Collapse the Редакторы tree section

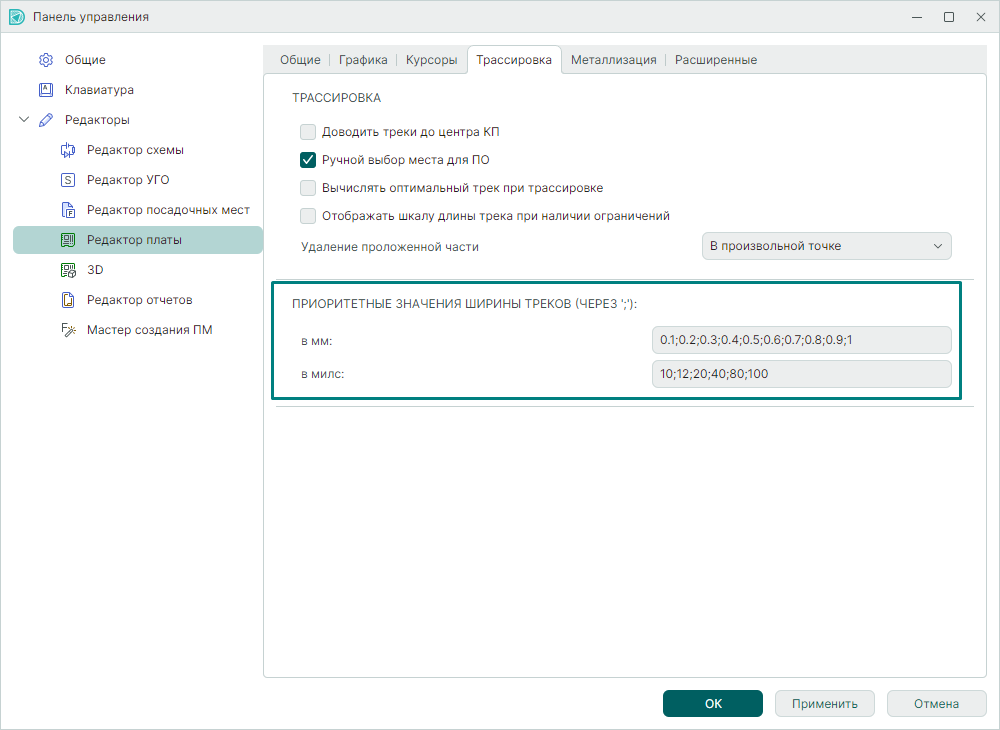(x=24, y=120)
